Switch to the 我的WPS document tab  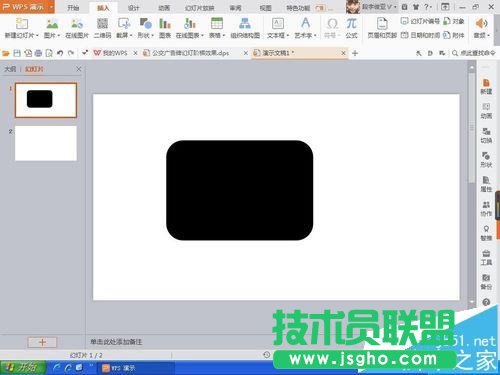[115, 53]
